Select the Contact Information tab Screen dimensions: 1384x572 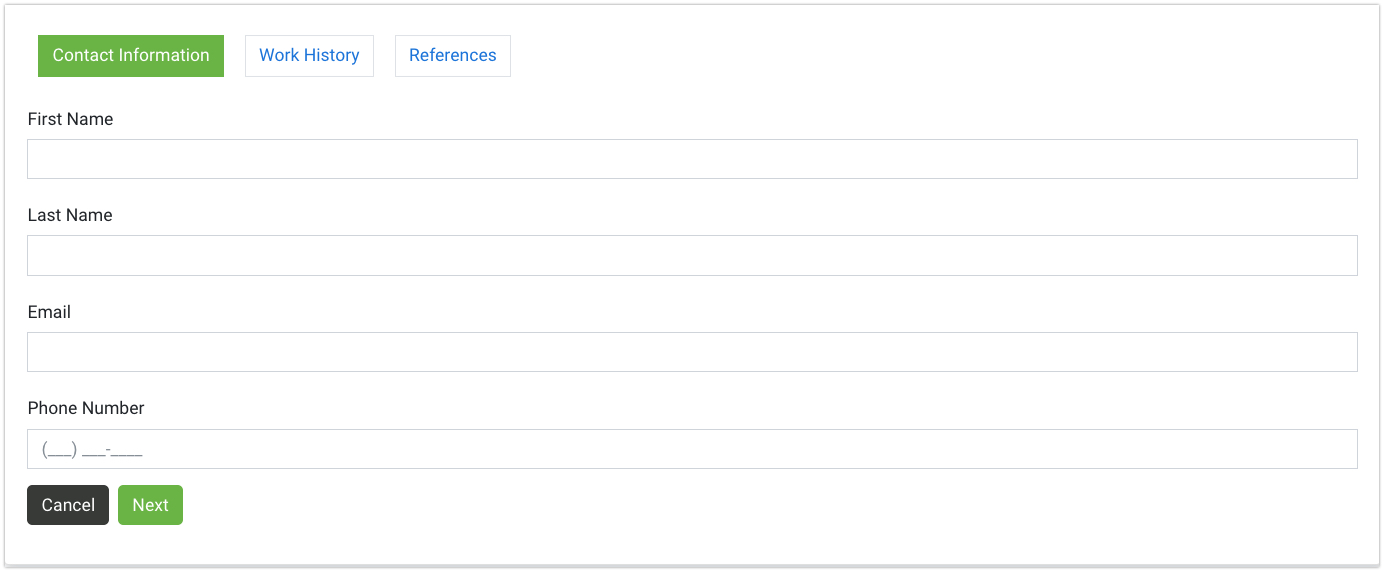coord(131,56)
